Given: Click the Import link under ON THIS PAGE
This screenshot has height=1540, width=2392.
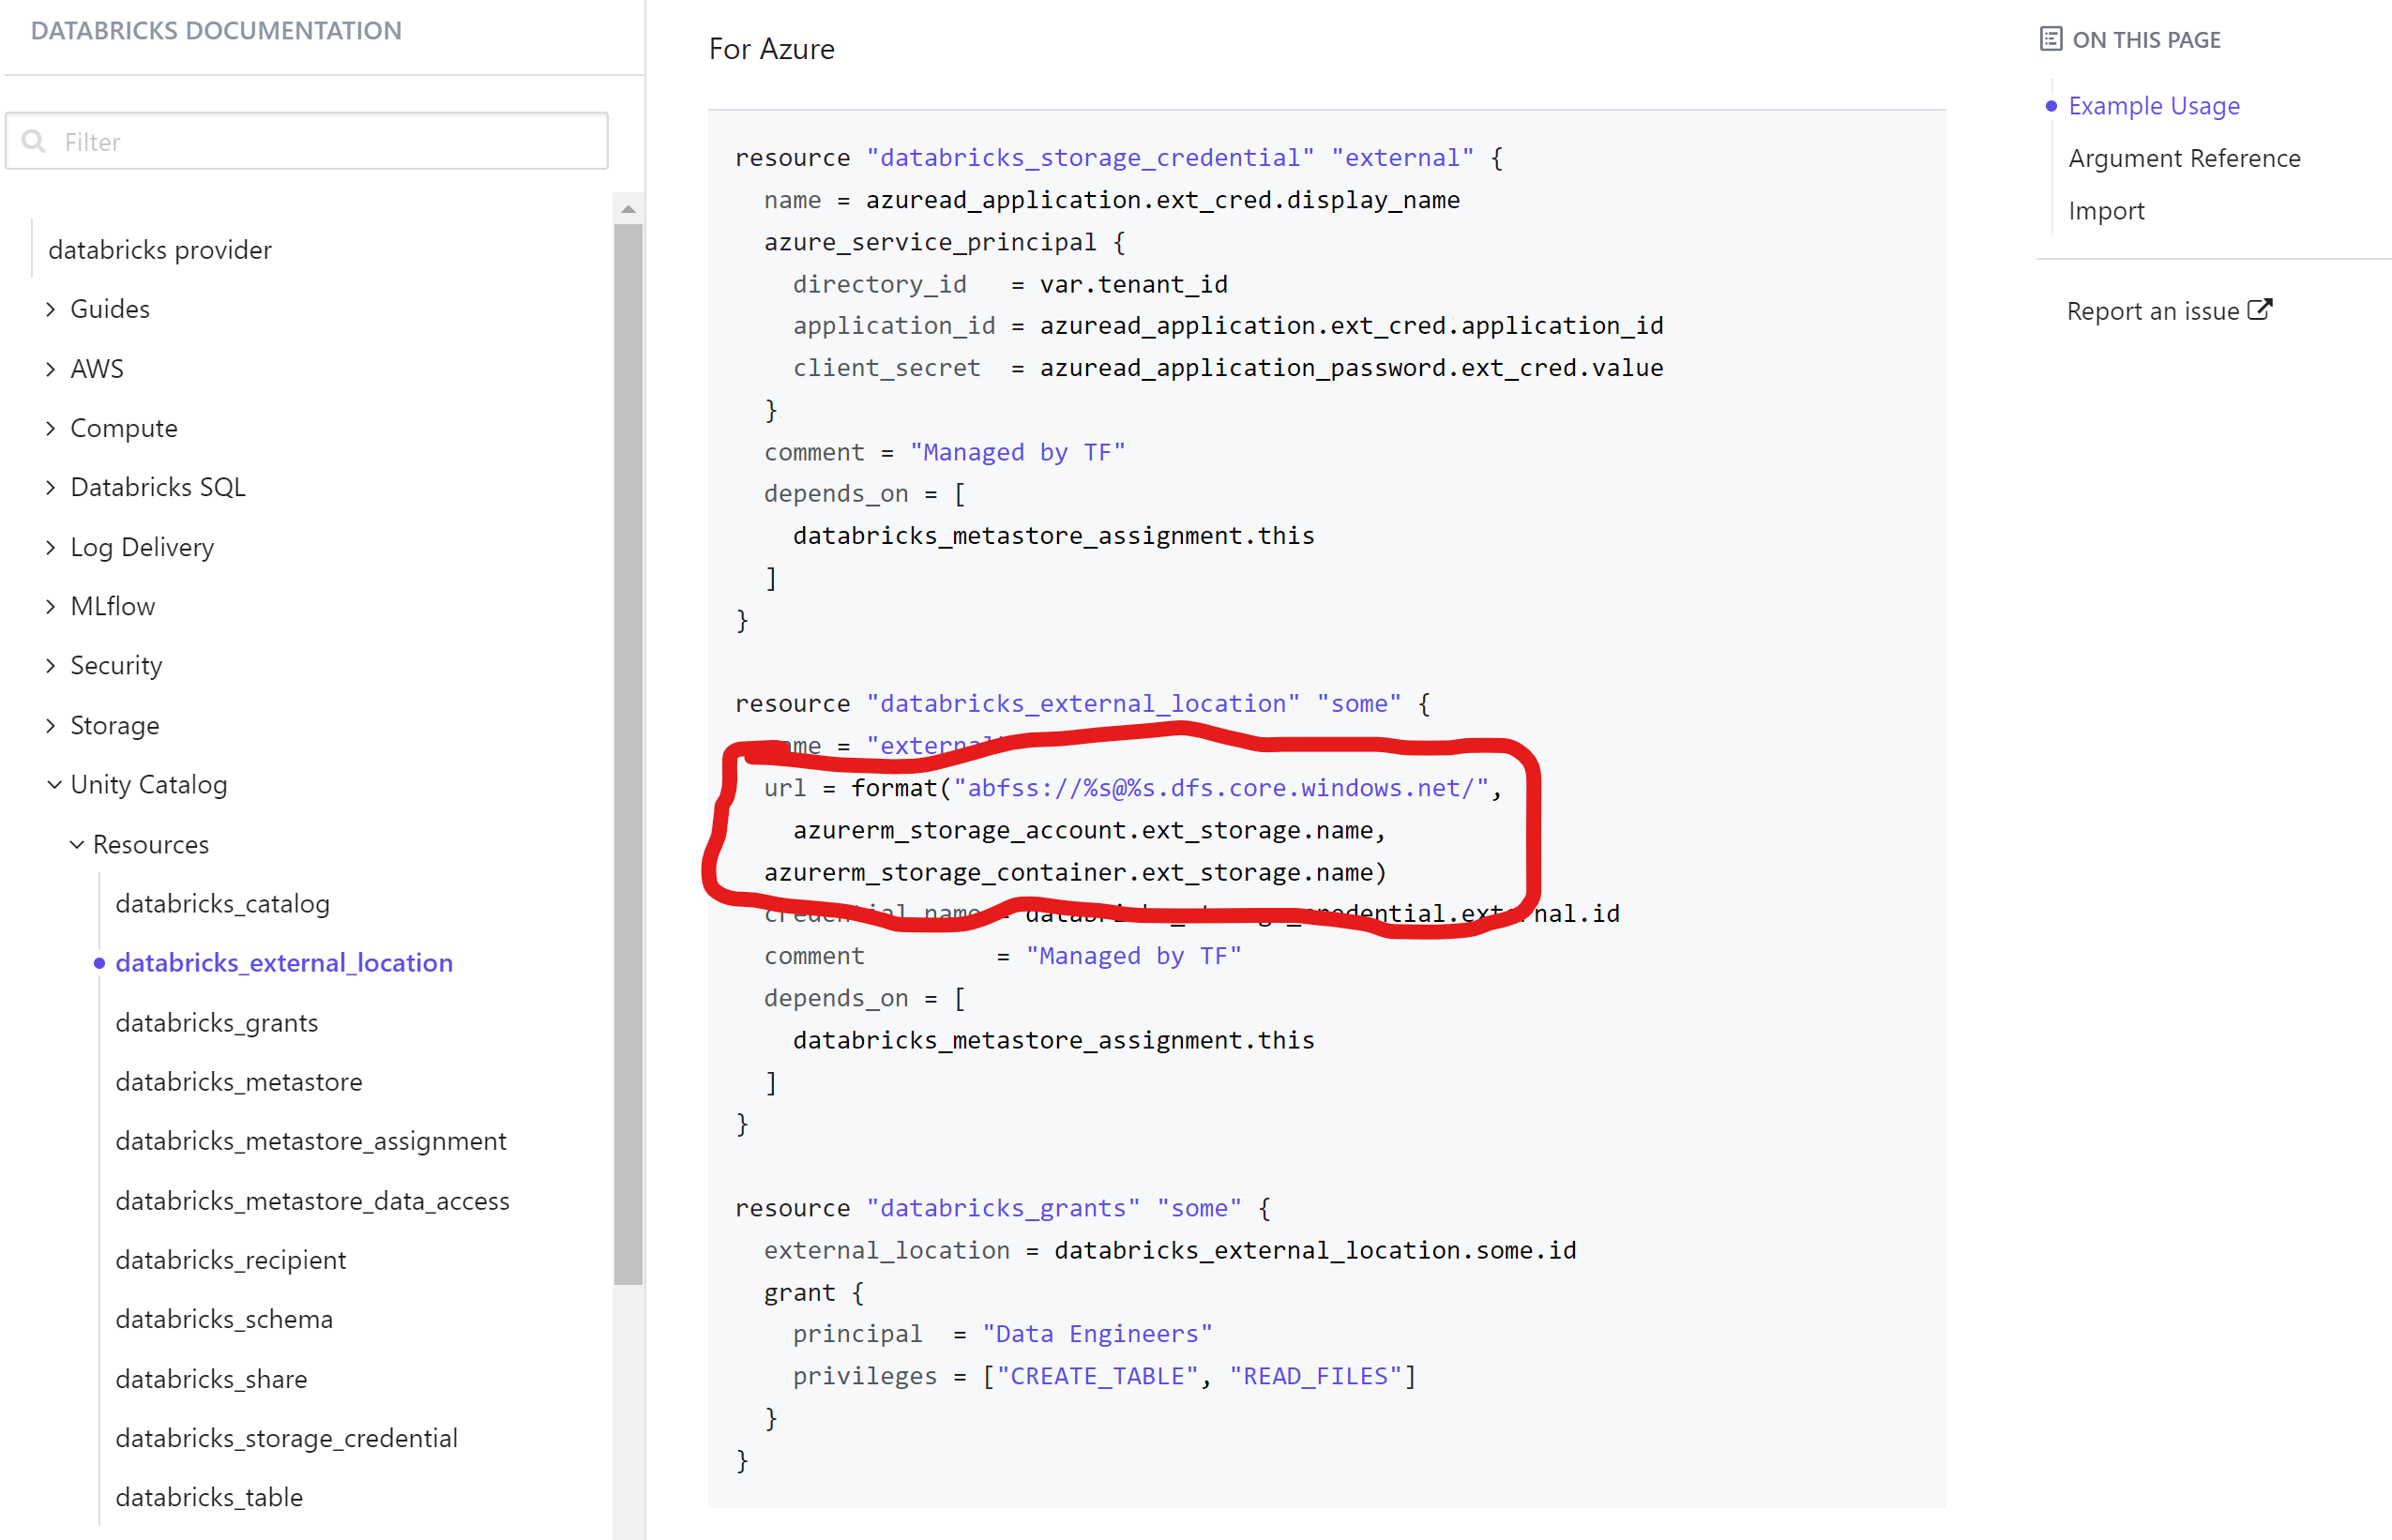Looking at the screenshot, I should click(x=2106, y=210).
